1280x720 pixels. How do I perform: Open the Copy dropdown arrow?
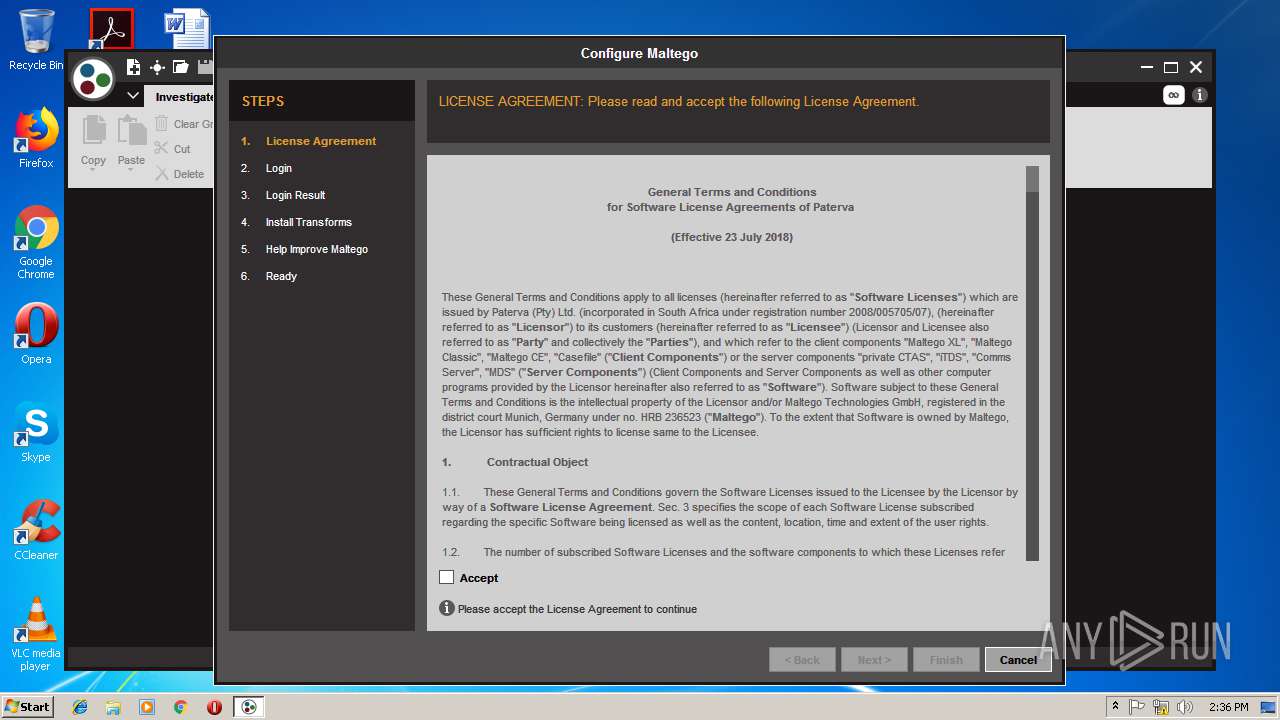[x=93, y=171]
